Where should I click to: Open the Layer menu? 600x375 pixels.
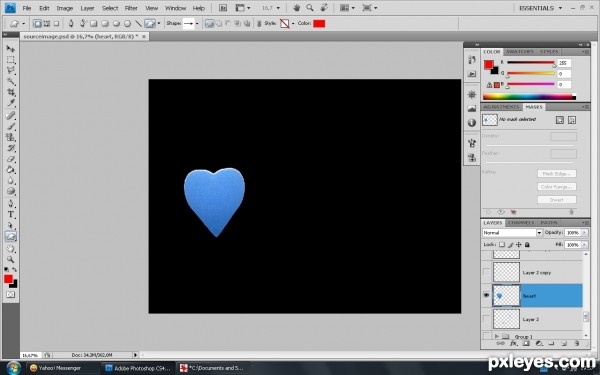click(x=87, y=8)
